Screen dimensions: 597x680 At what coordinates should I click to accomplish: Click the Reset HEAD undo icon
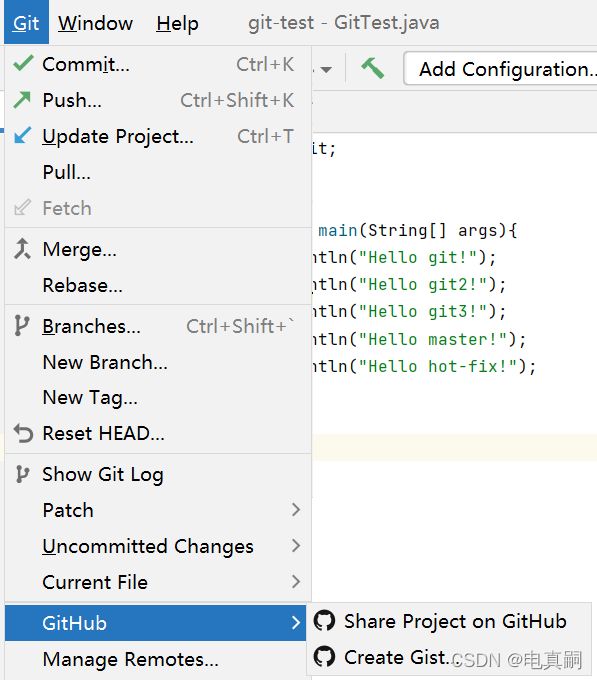pos(23,433)
